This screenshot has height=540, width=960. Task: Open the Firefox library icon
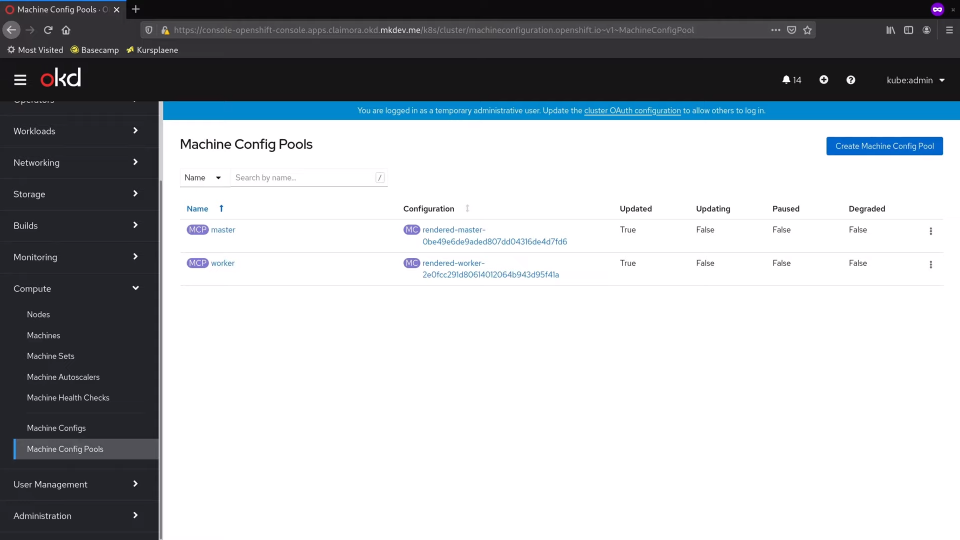coord(891,29)
